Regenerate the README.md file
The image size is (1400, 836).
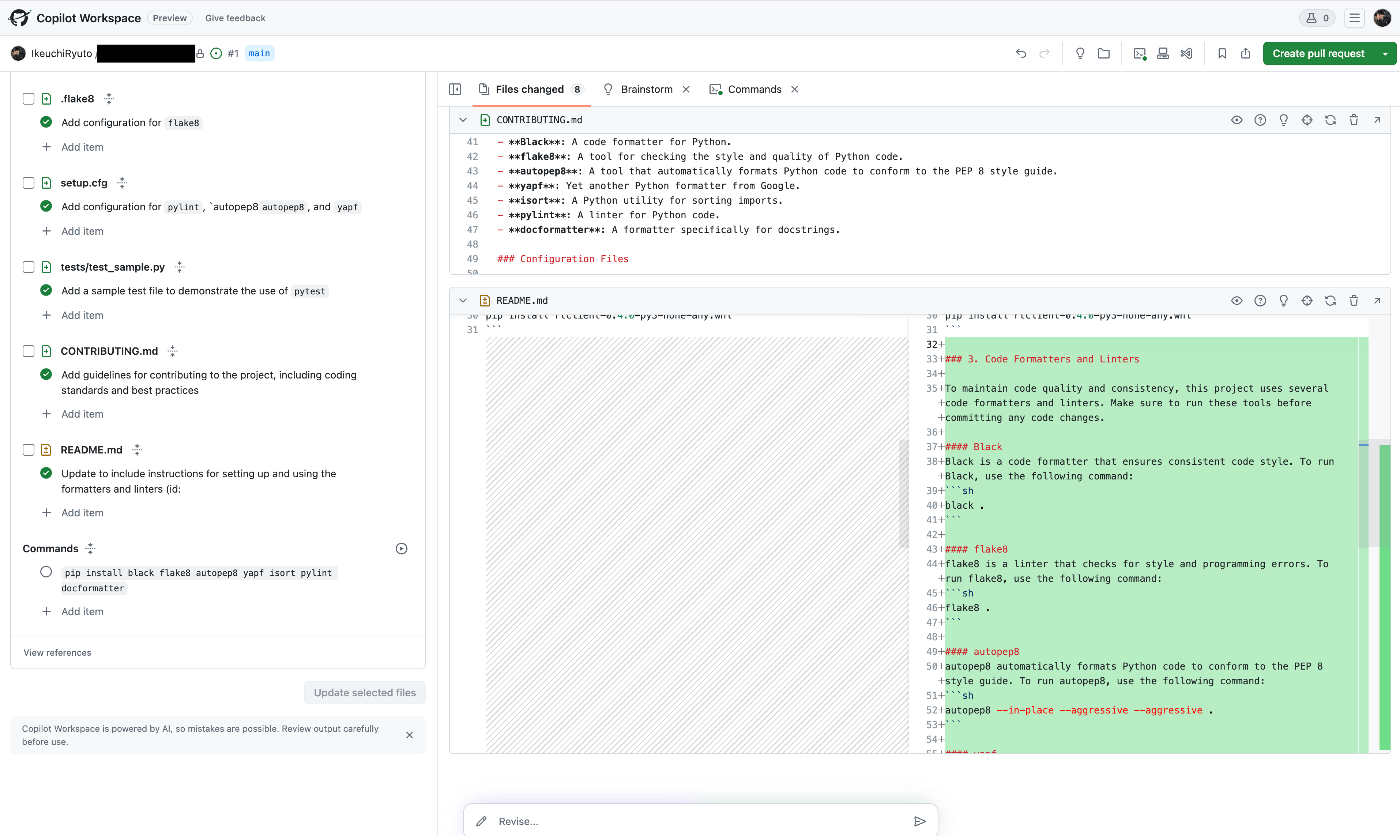1330,300
